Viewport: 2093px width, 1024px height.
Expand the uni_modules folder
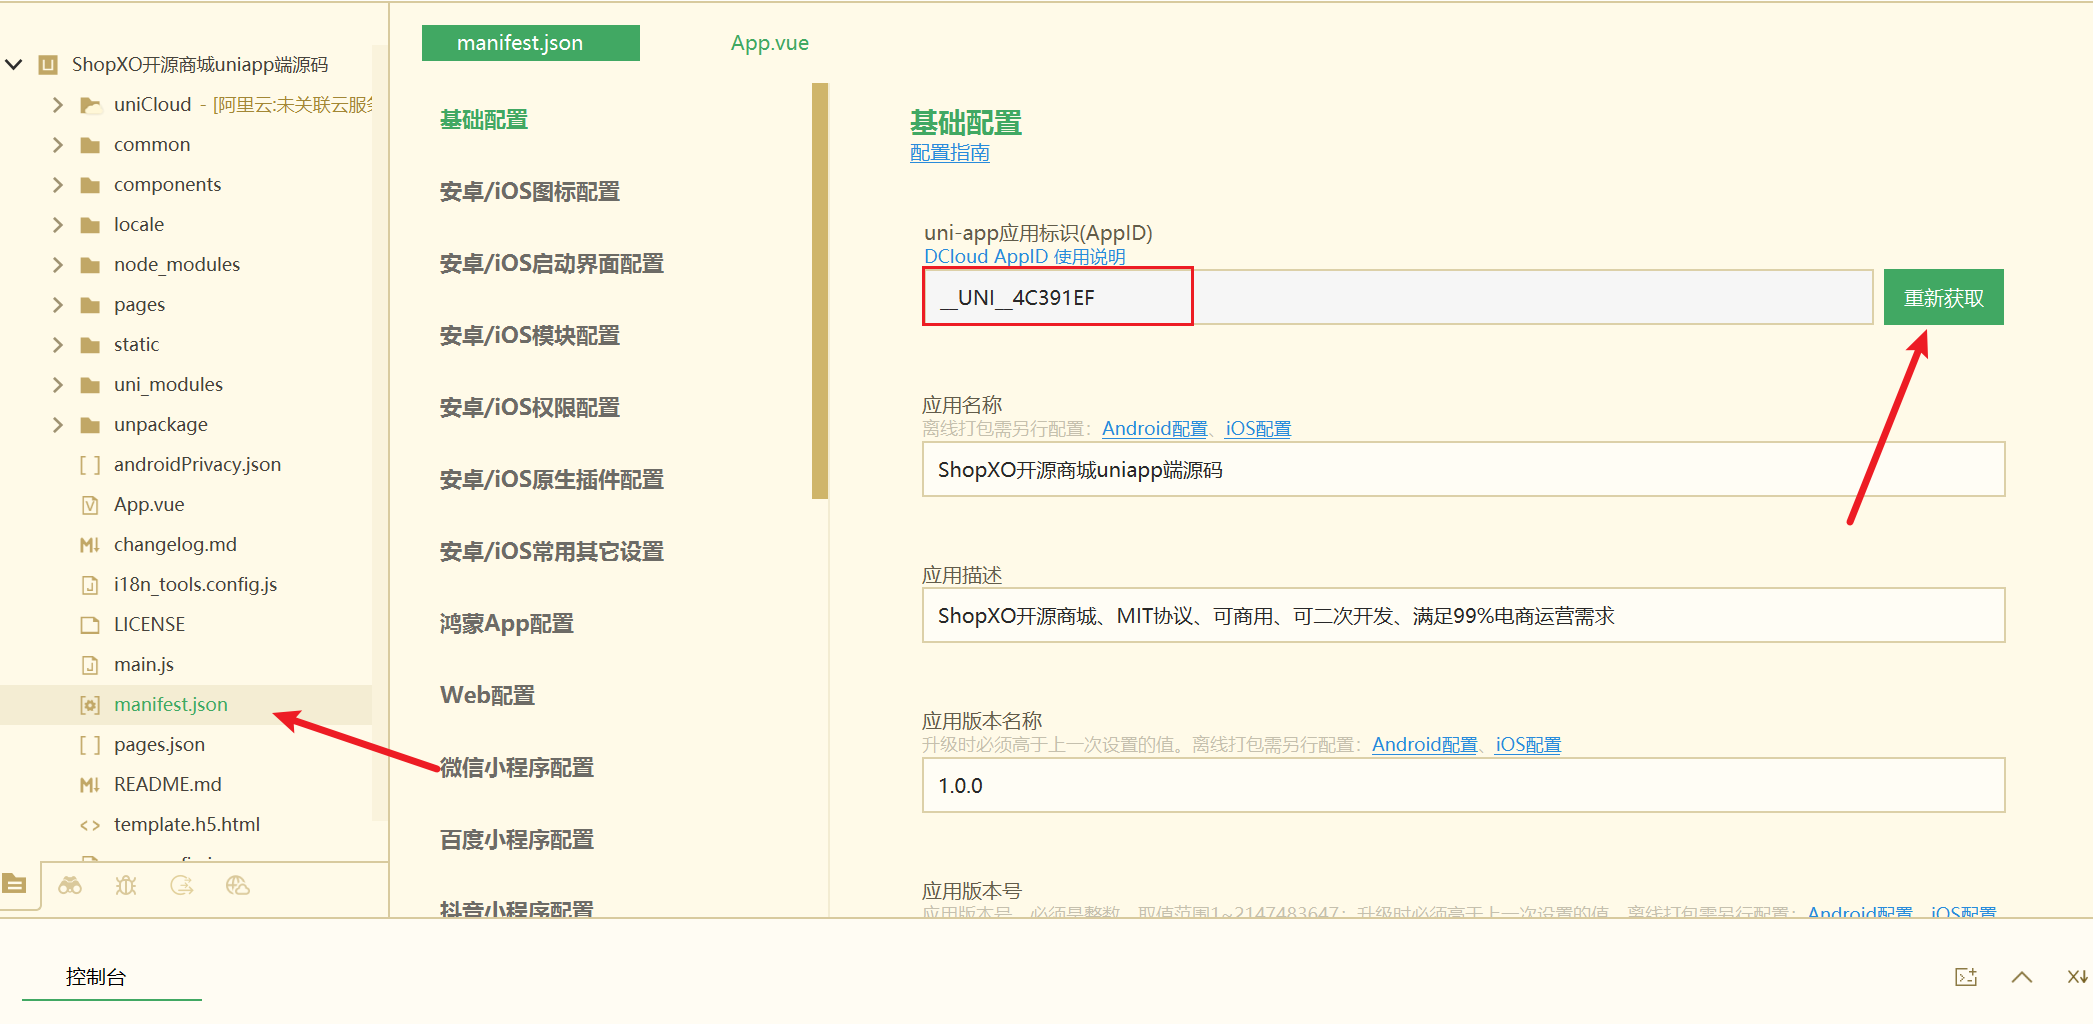(x=57, y=385)
